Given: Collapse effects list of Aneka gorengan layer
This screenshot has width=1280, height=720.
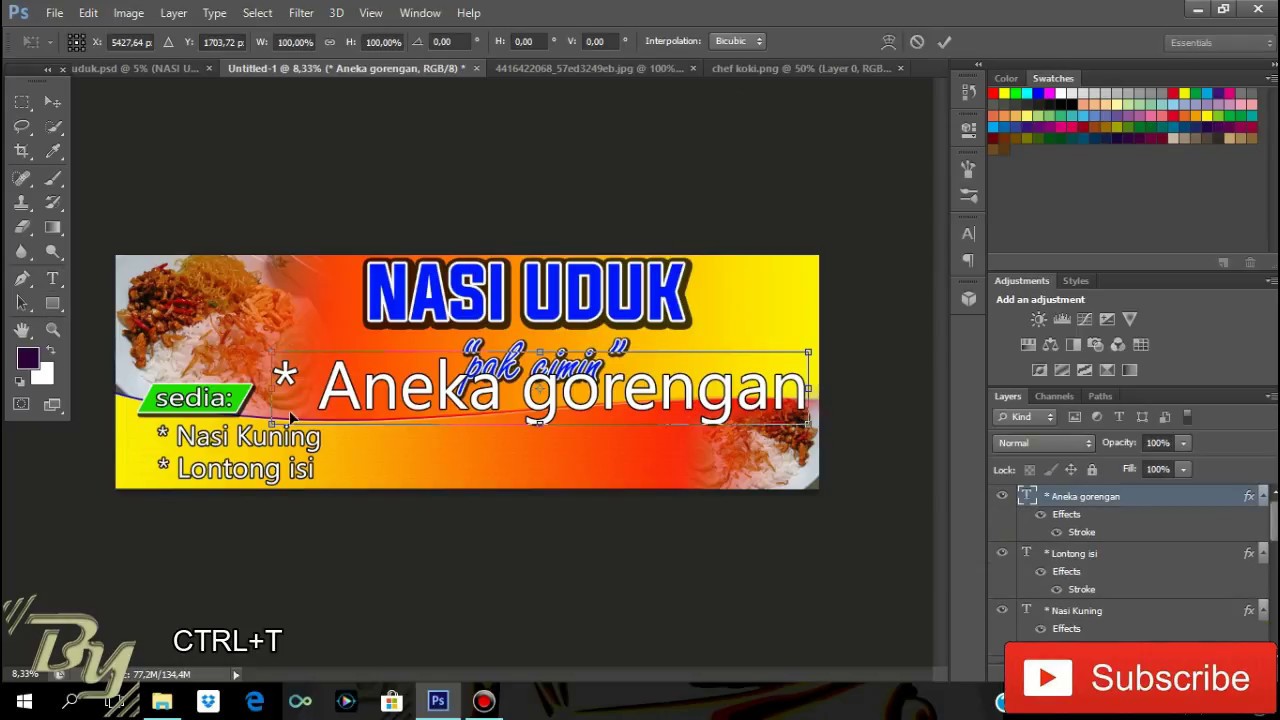Looking at the screenshot, I should (x=1263, y=496).
